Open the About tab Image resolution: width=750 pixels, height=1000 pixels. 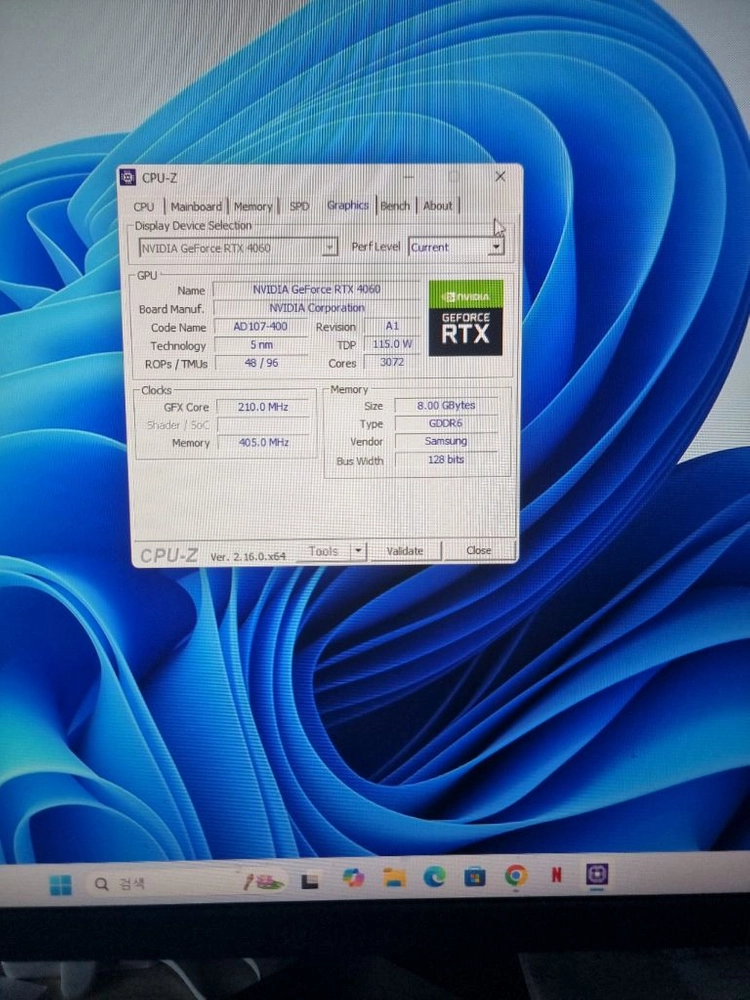tap(438, 205)
